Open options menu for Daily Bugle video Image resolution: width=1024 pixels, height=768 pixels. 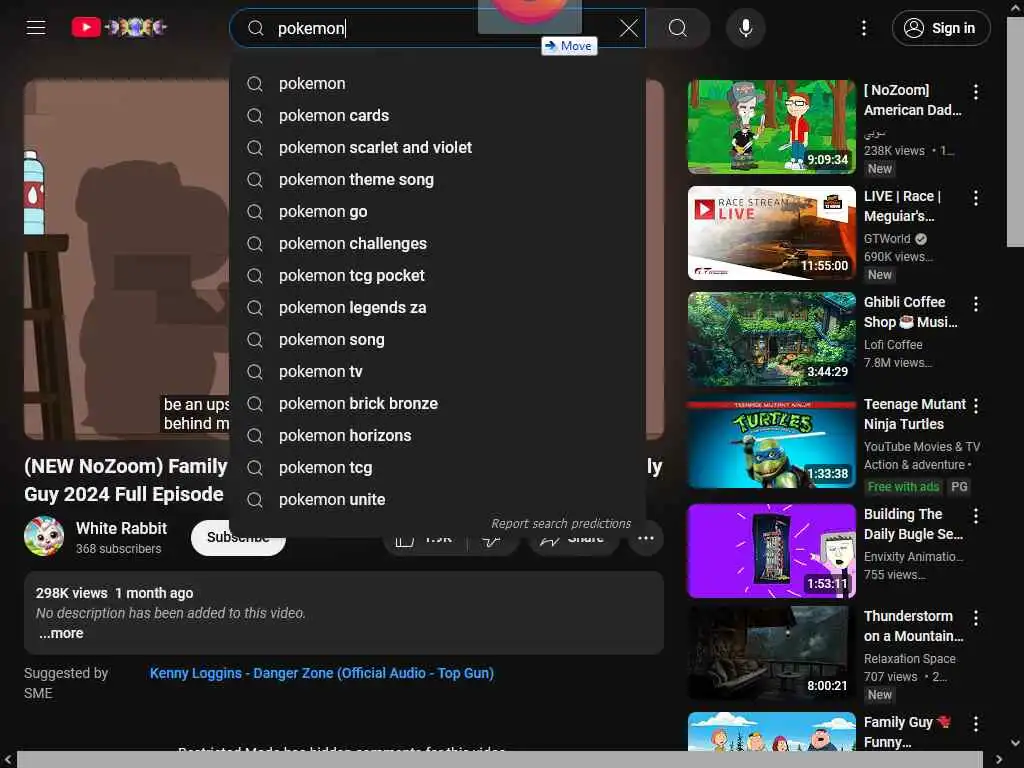(x=976, y=516)
